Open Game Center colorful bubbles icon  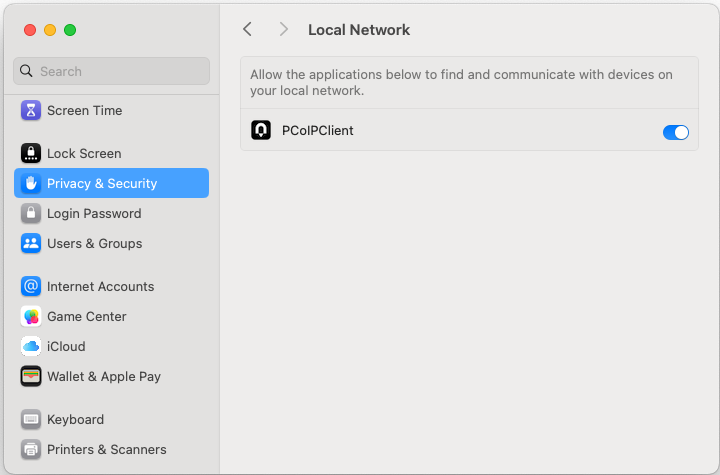(31, 317)
